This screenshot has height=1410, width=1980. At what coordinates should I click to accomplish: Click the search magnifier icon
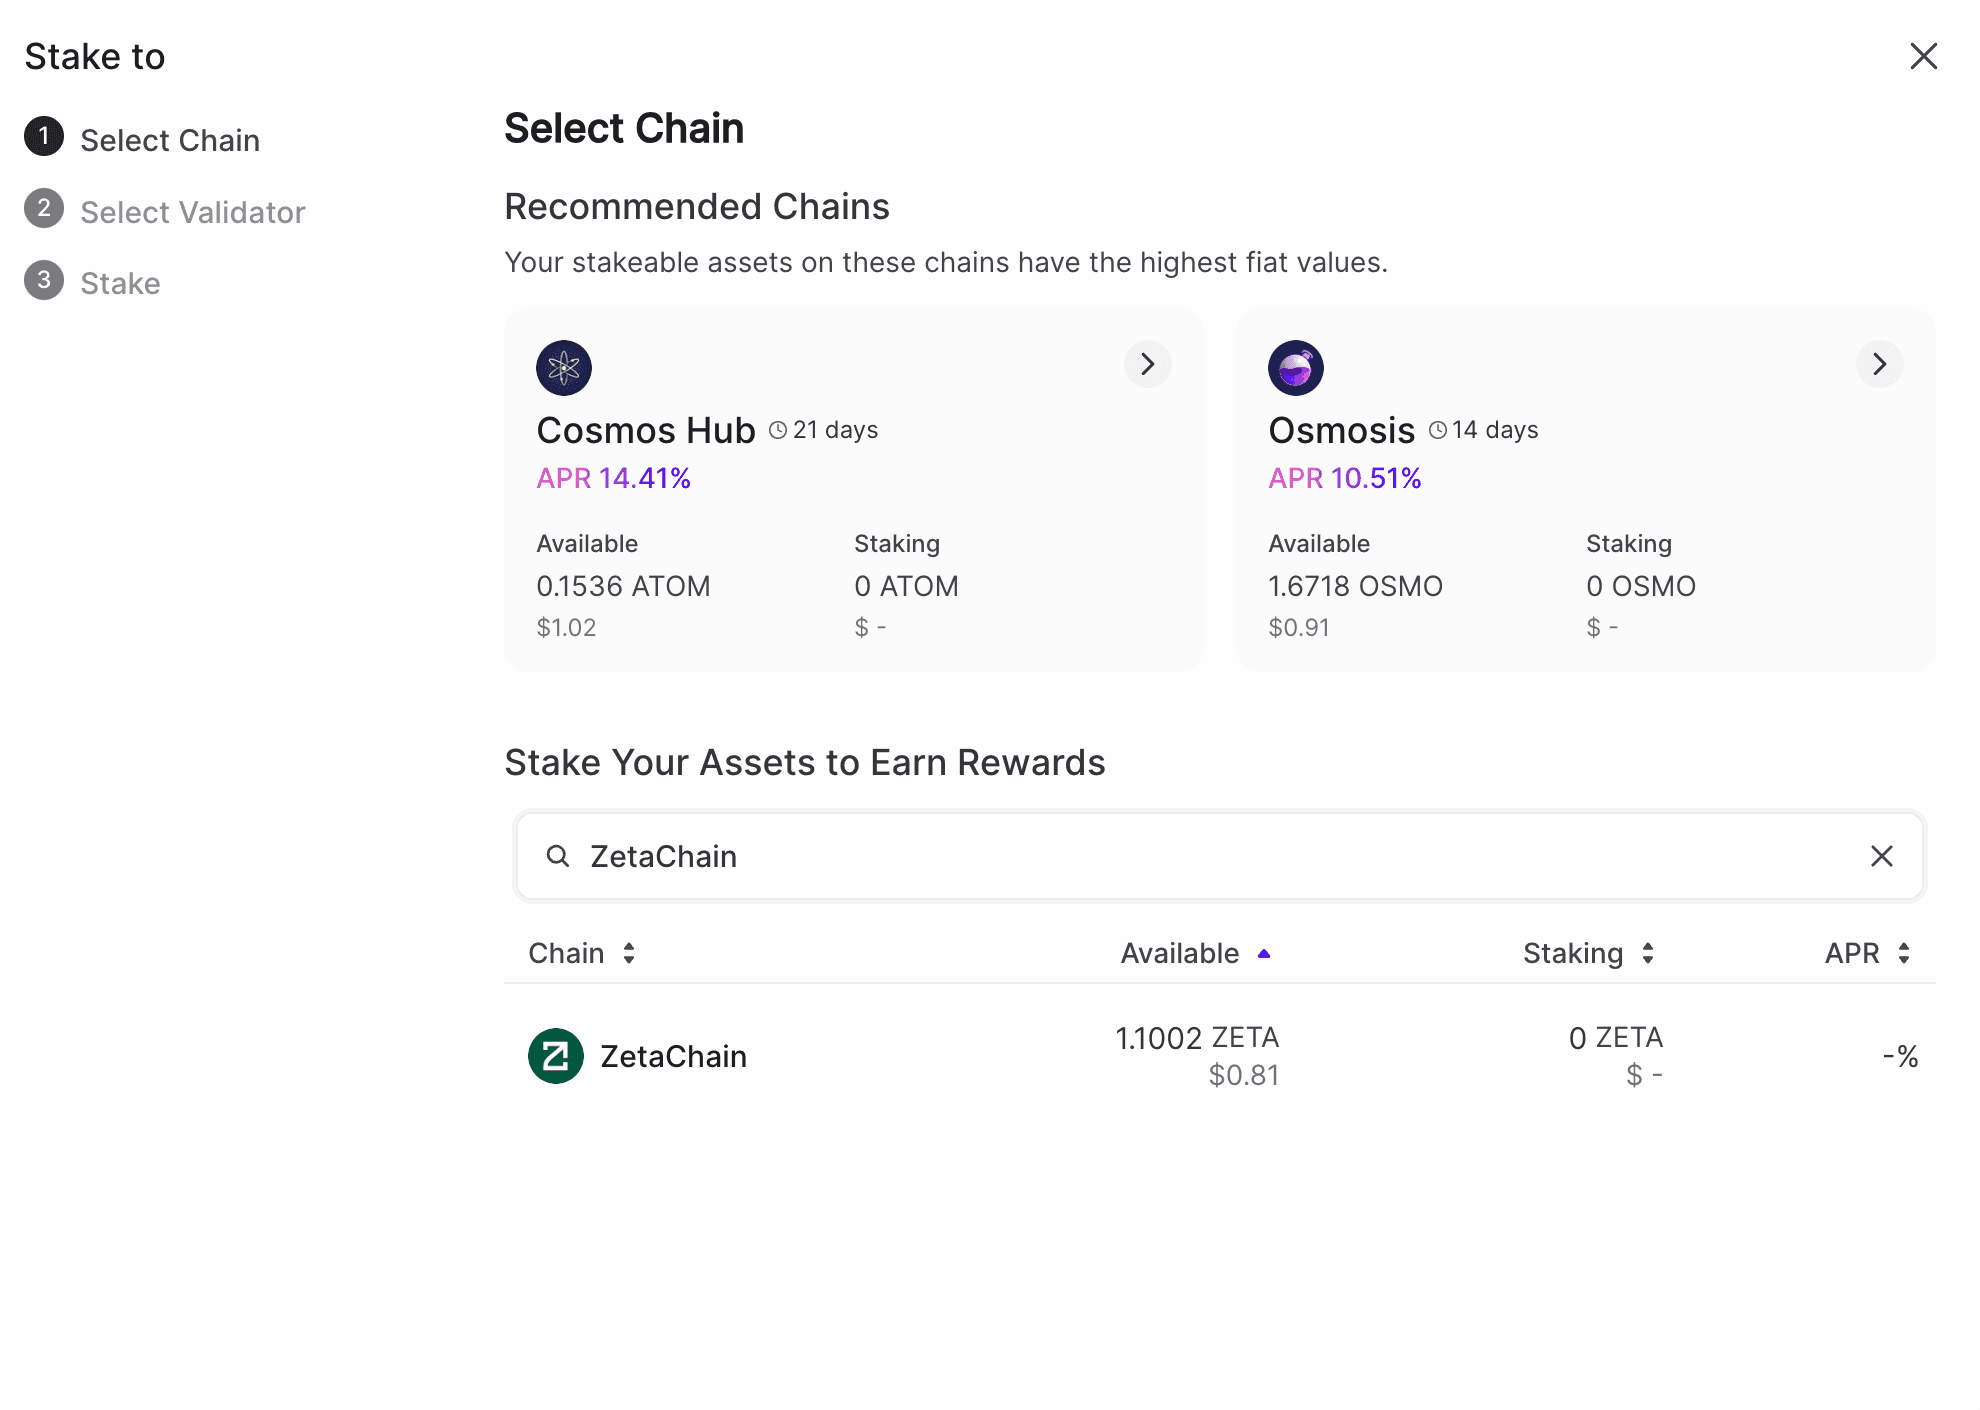point(558,856)
